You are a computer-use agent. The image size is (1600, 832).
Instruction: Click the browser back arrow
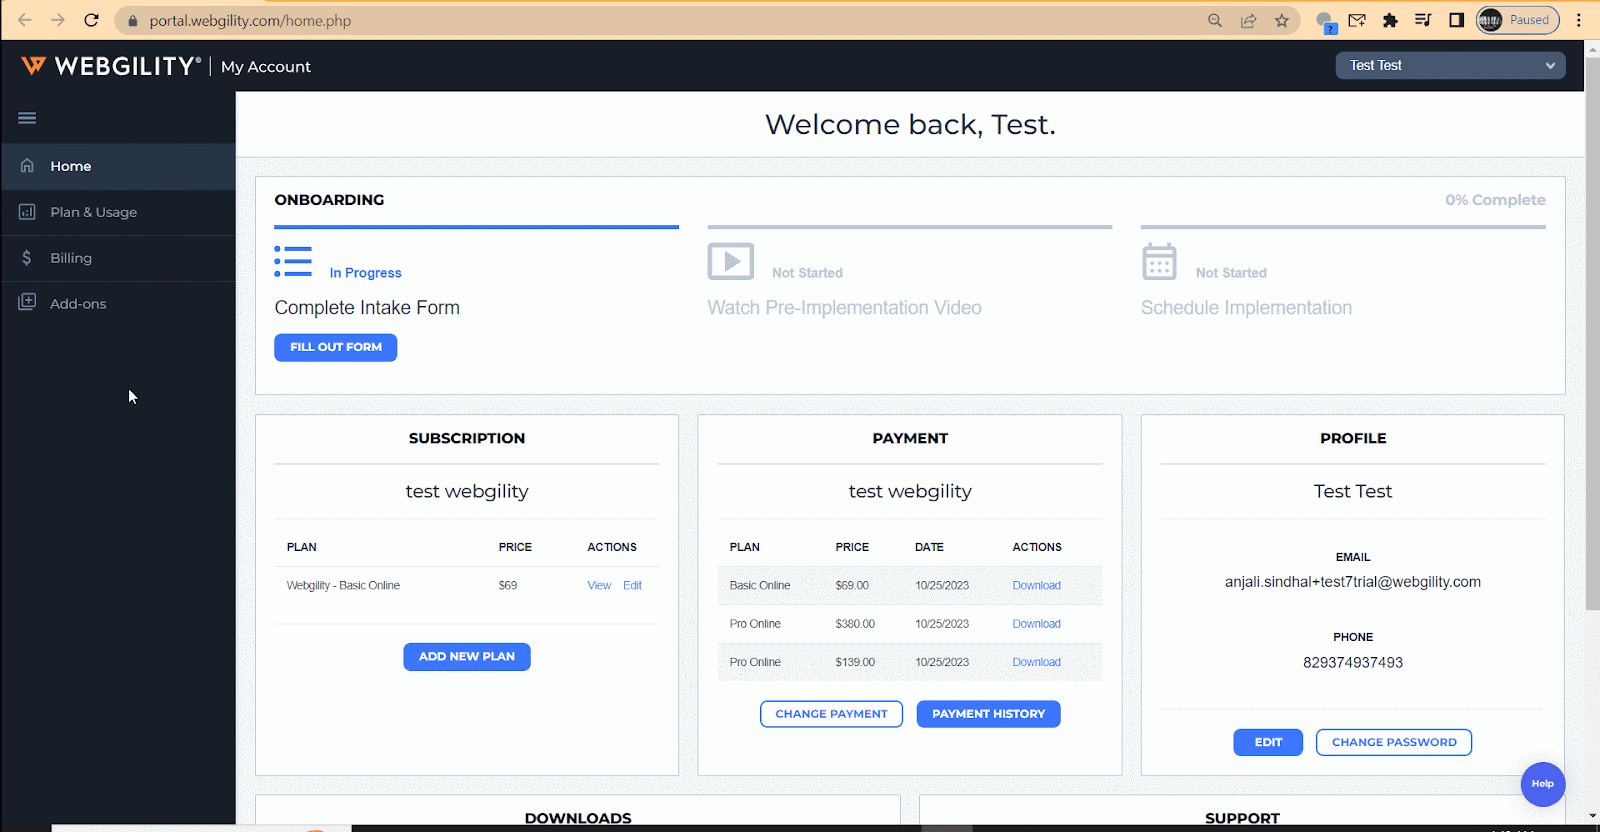pos(25,20)
